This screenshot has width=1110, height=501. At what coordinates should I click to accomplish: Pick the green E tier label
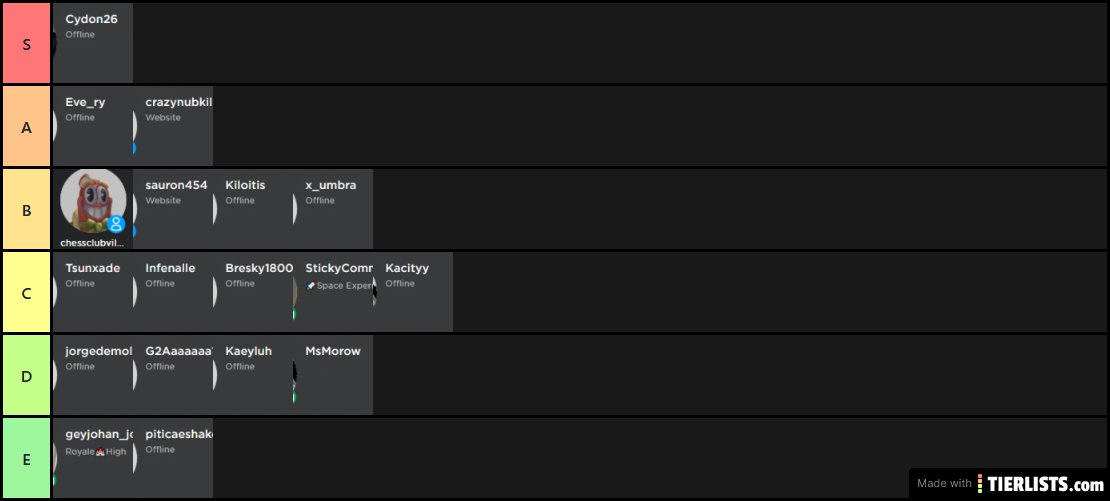pos(26,459)
